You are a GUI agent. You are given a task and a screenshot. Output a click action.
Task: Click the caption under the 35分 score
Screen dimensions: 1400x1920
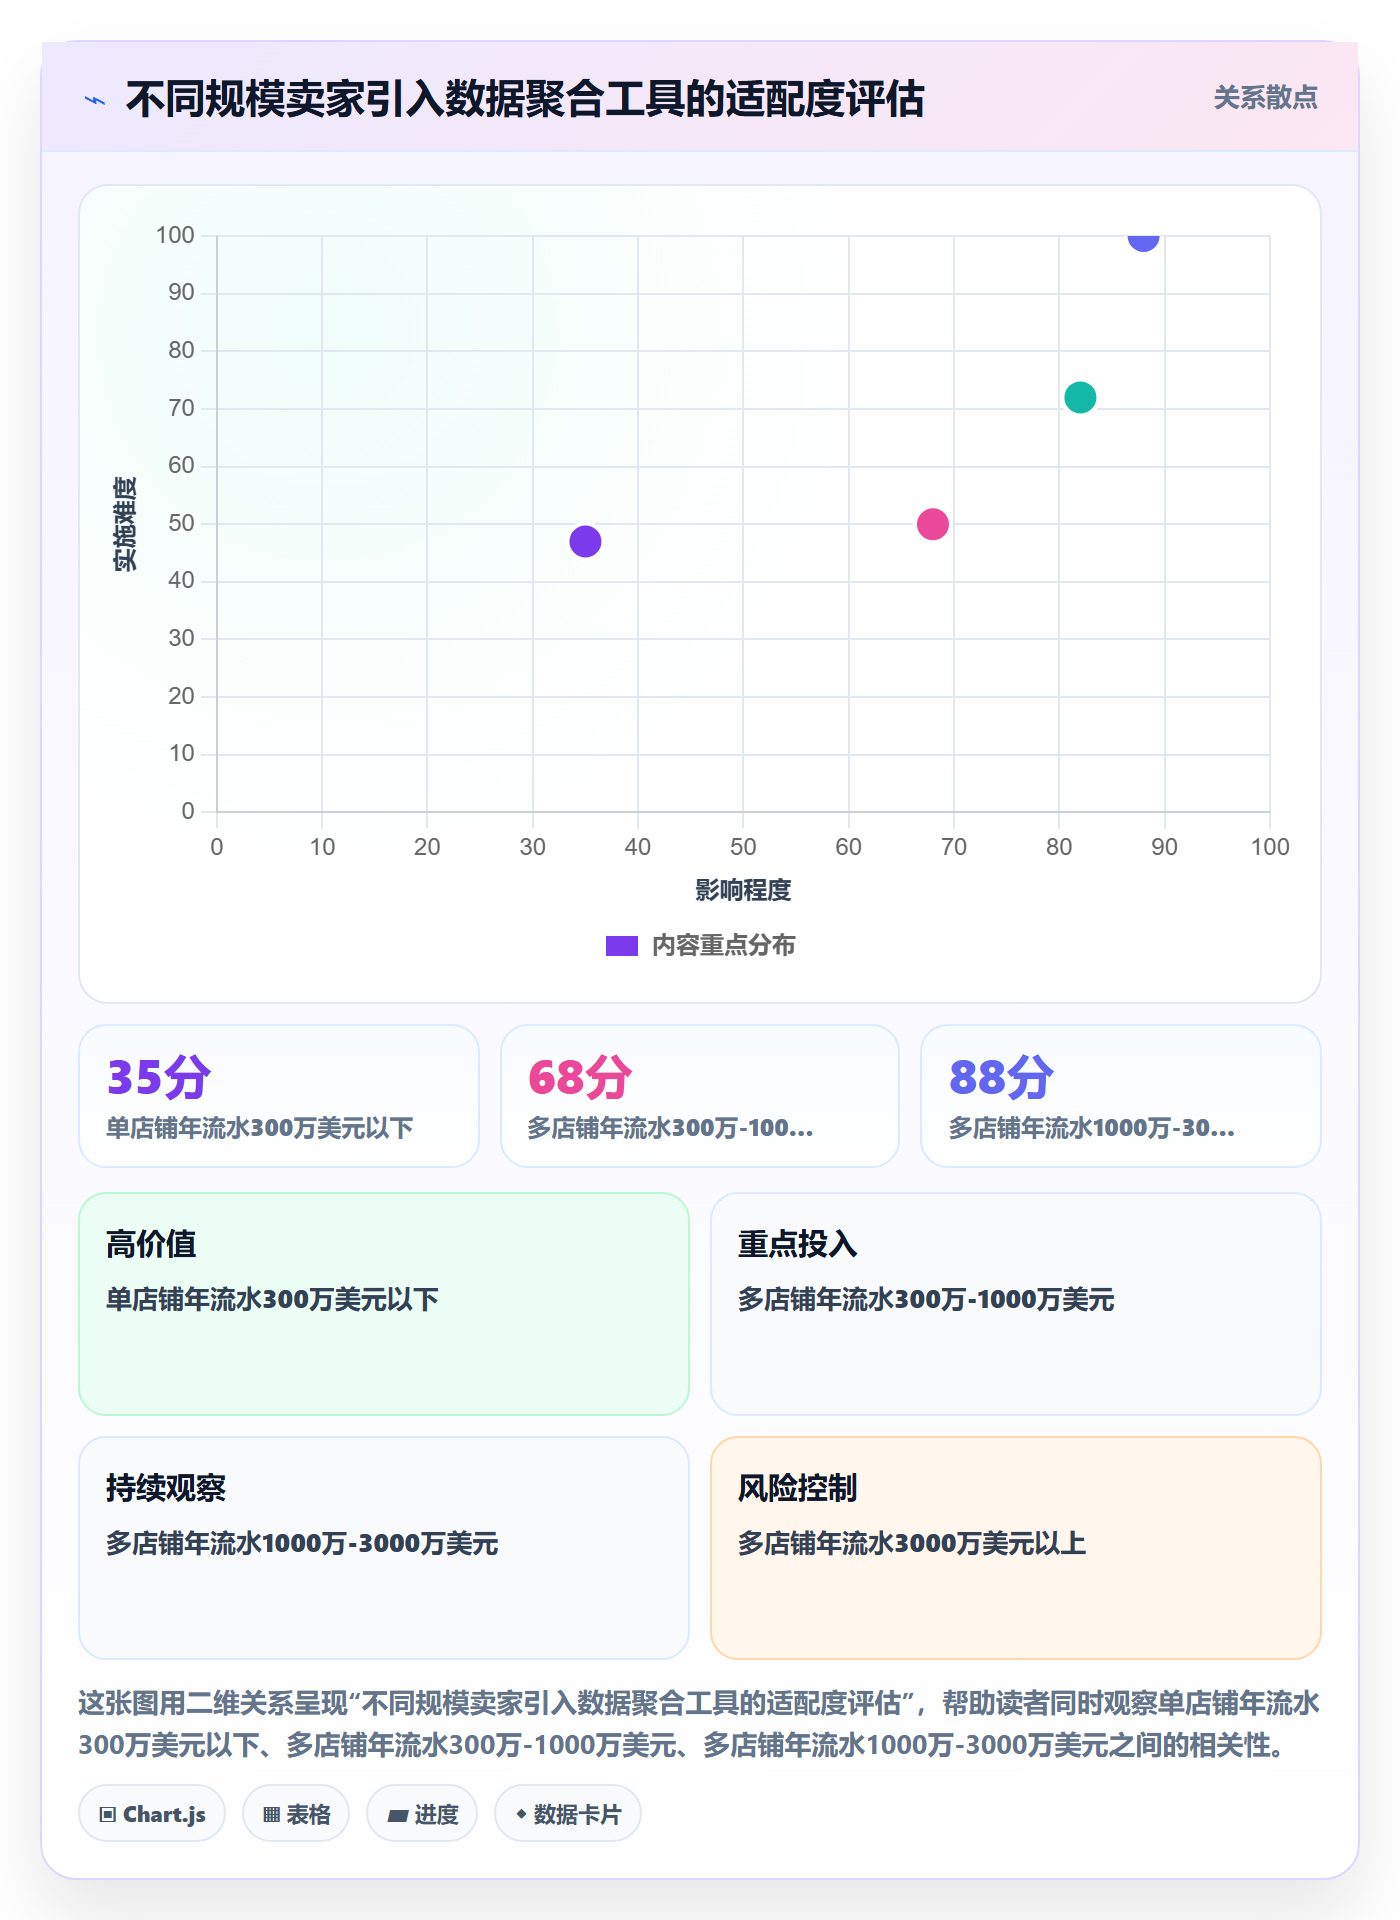coord(260,1128)
